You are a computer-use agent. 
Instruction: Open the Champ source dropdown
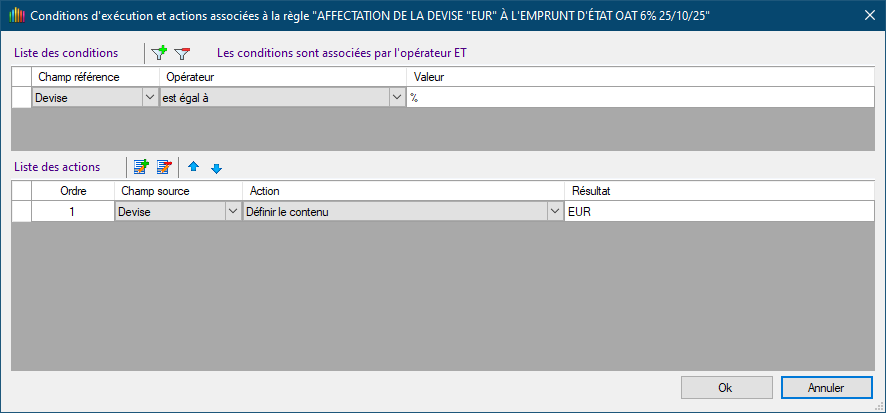point(233,211)
